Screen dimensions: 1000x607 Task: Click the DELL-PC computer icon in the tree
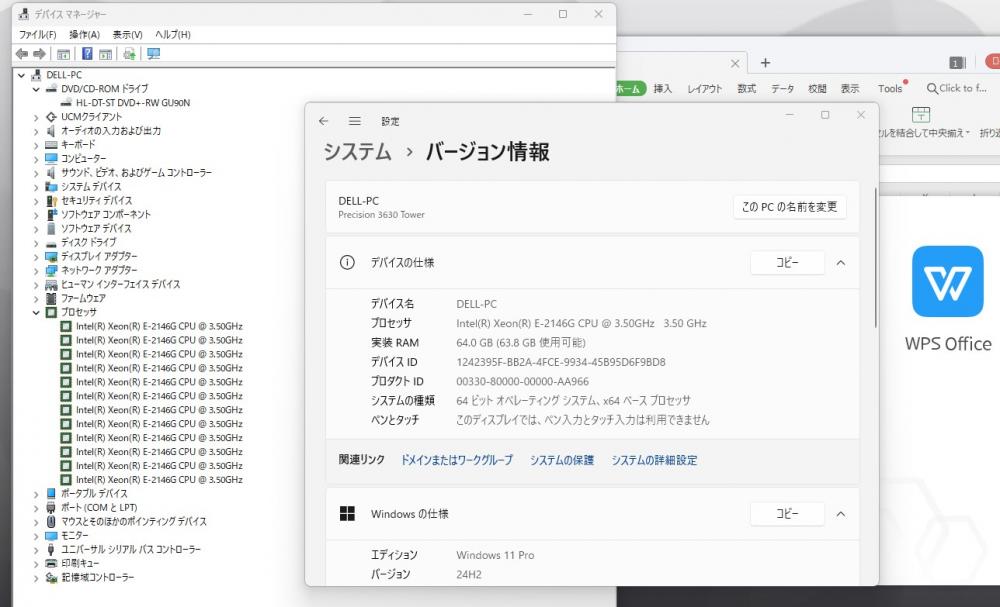tap(36, 75)
